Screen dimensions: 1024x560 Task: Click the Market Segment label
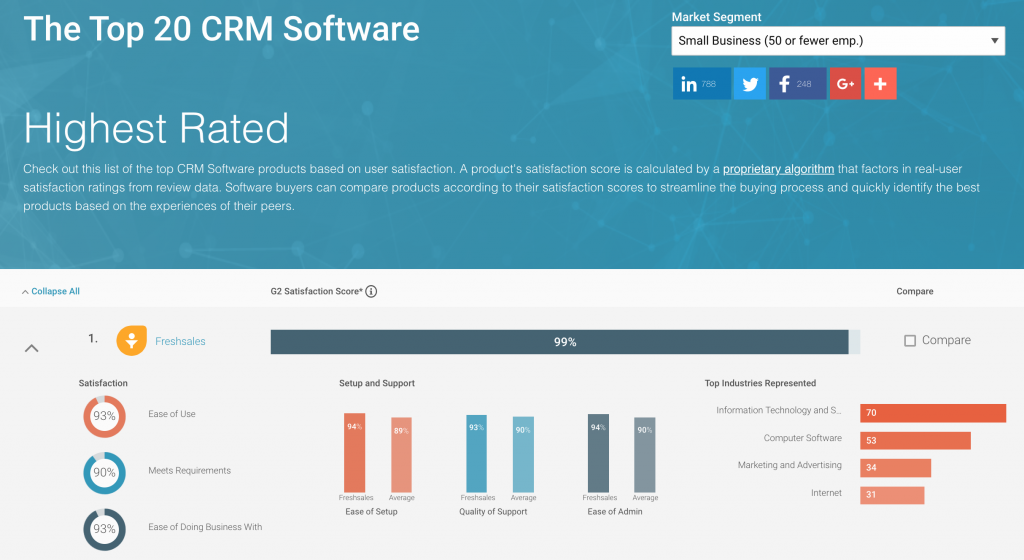point(716,17)
